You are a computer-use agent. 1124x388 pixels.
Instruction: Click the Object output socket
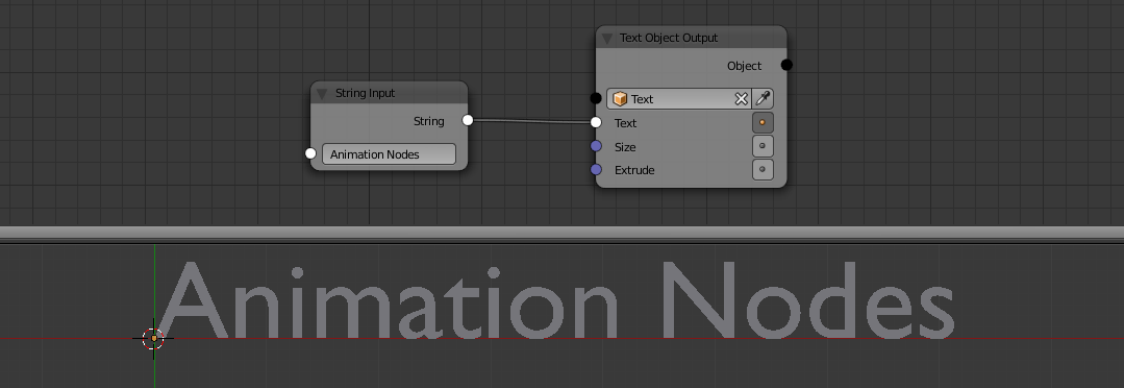tap(786, 65)
